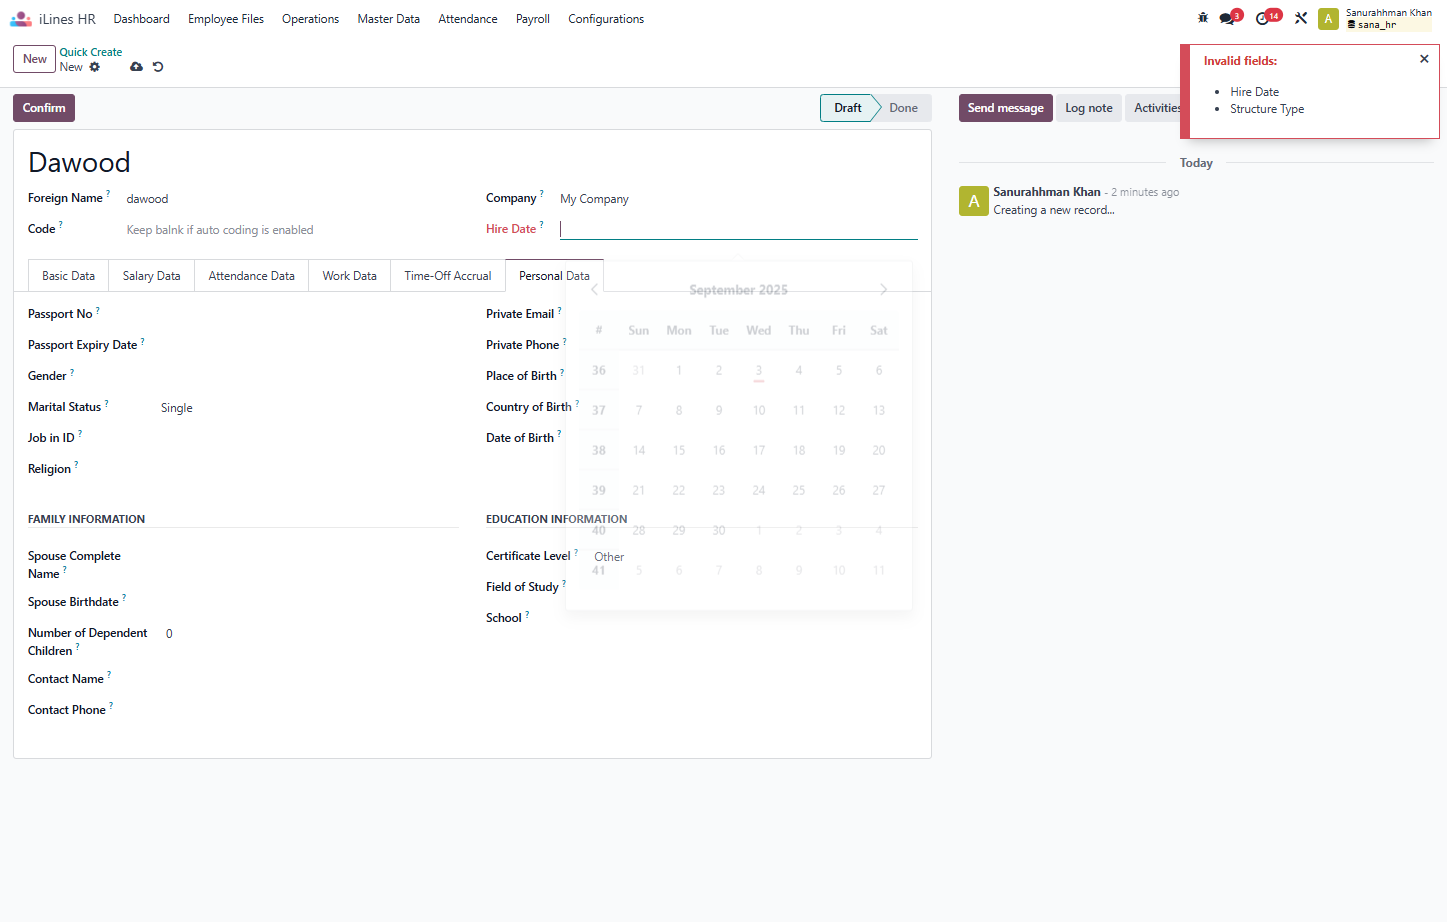Go to previous month in calendar
This screenshot has height=922, width=1447.
[595, 290]
